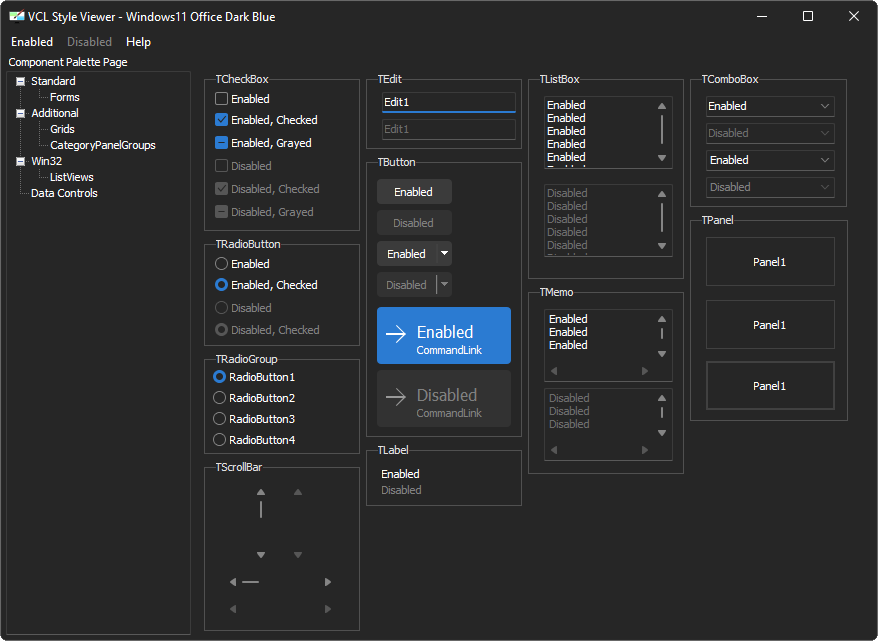The width and height of the screenshot is (878, 641).
Task: Open the Help menu
Action: click(138, 42)
